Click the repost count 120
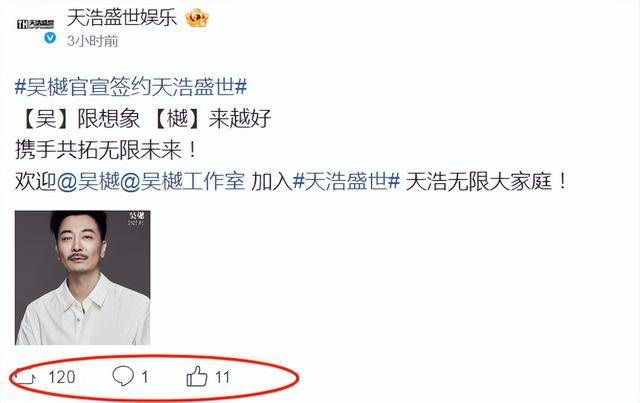The width and height of the screenshot is (640, 403). coord(62,377)
